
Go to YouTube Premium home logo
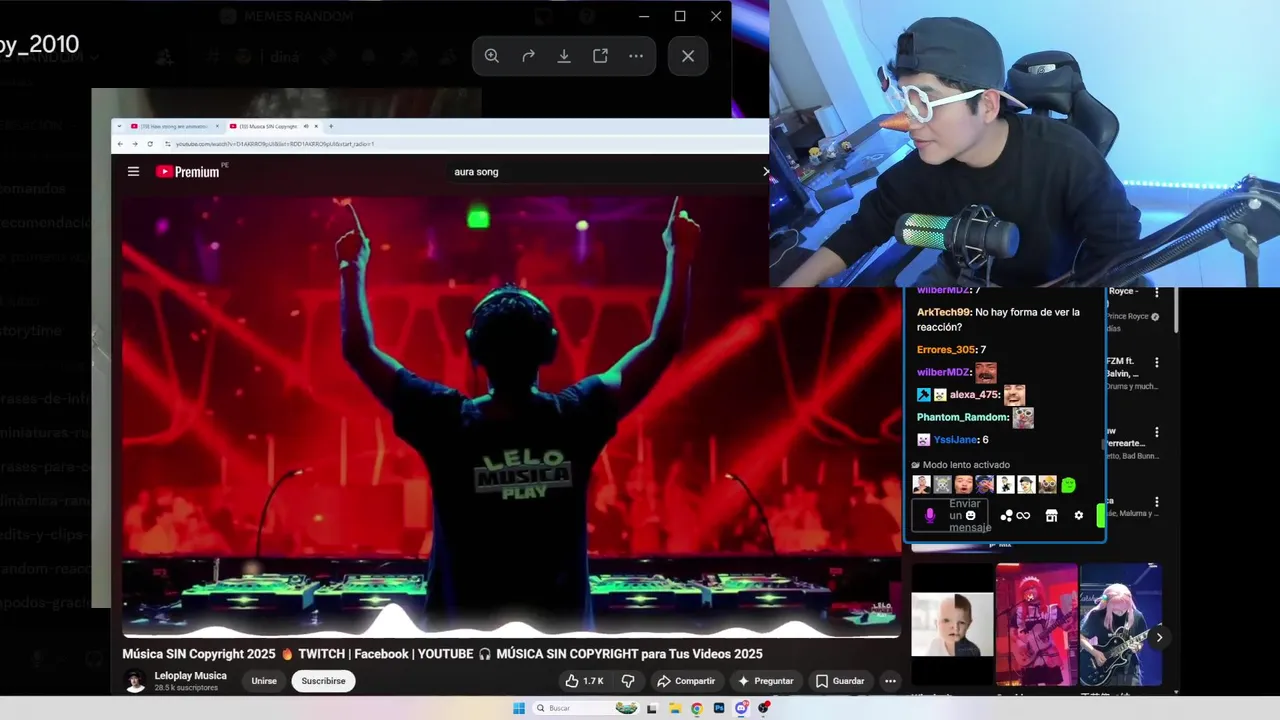point(189,171)
